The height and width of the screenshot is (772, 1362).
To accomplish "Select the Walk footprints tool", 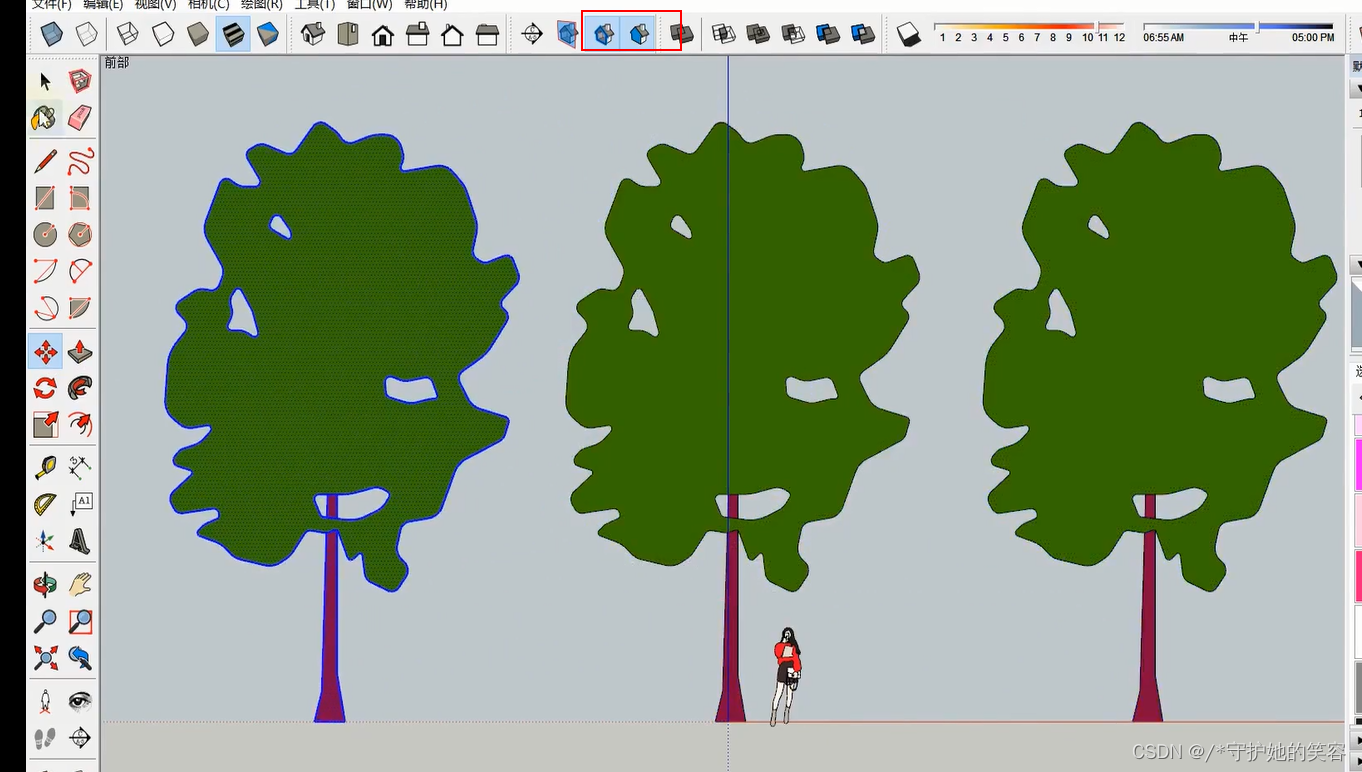I will click(x=45, y=738).
